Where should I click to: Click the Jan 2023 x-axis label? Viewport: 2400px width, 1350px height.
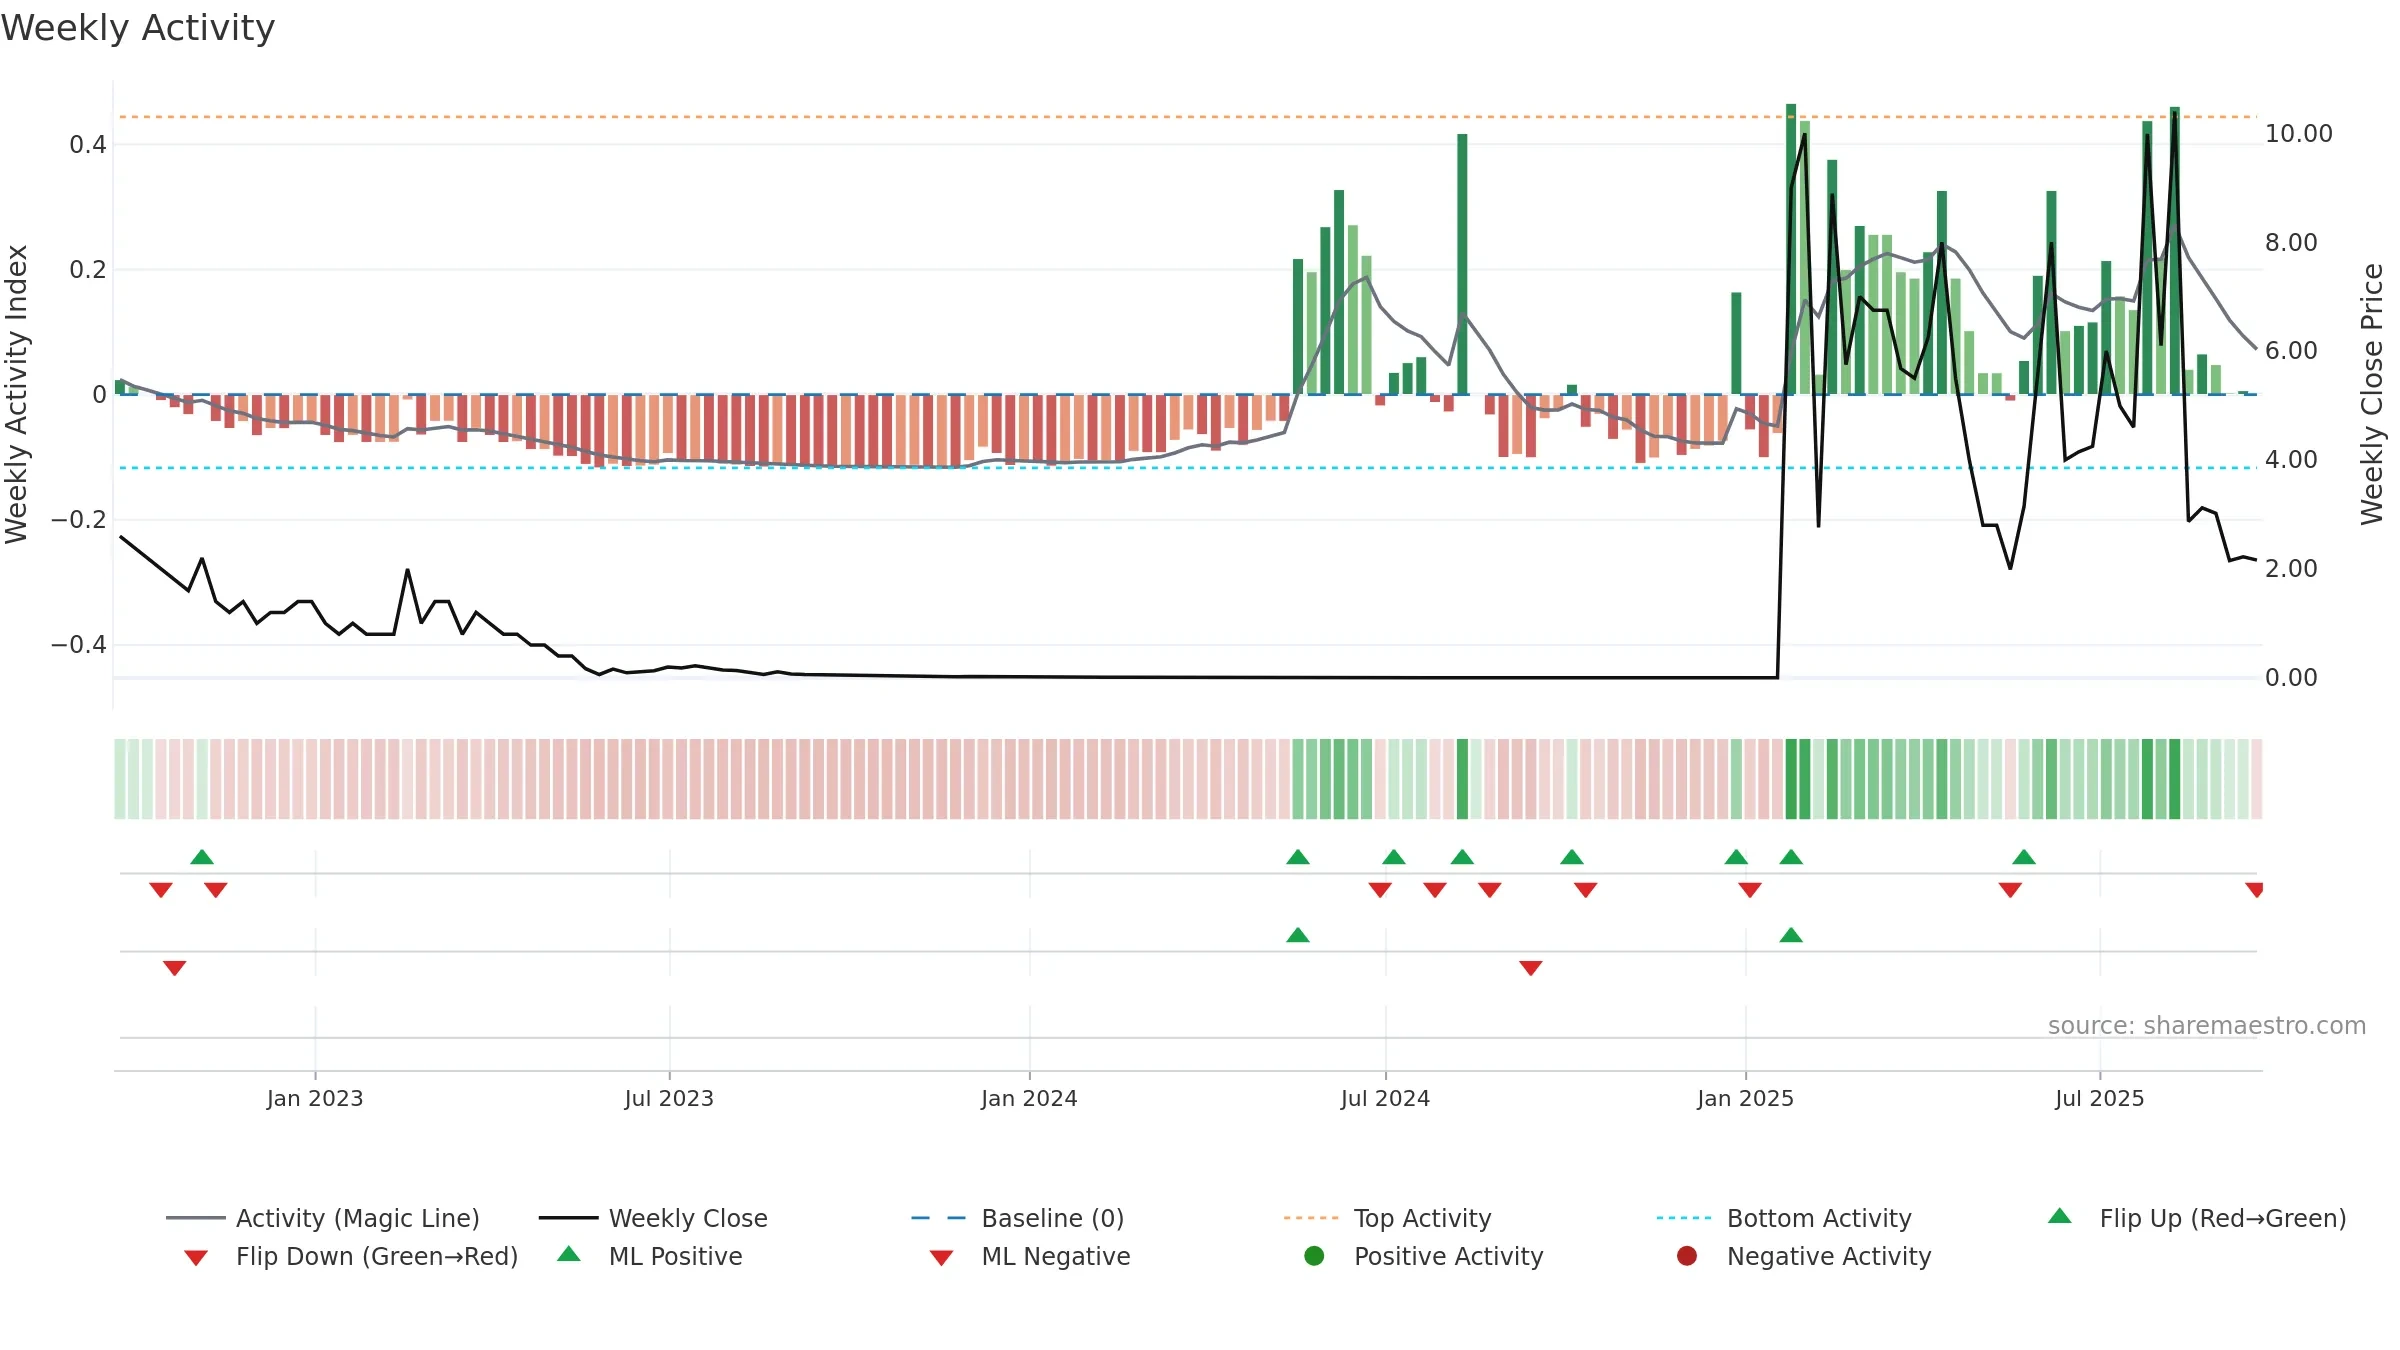(315, 1099)
